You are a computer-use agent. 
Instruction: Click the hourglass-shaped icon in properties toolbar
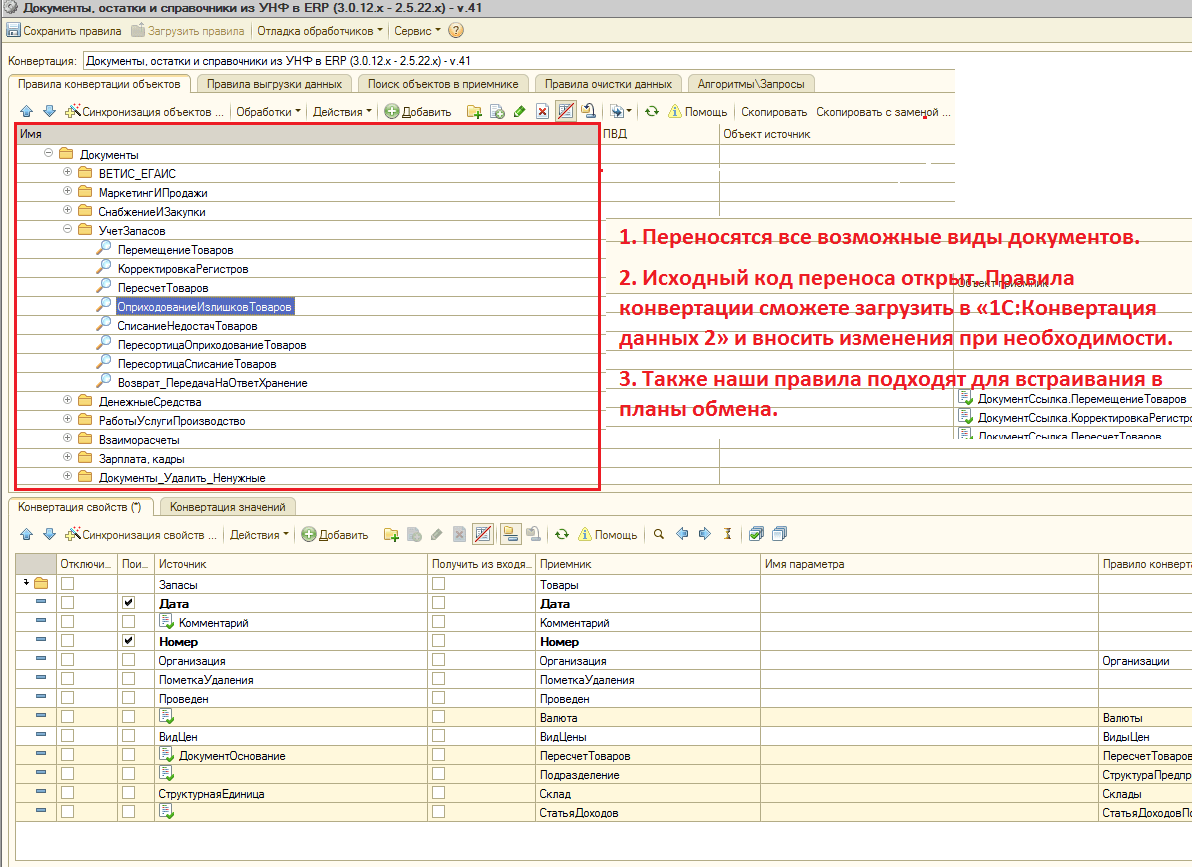(x=728, y=534)
